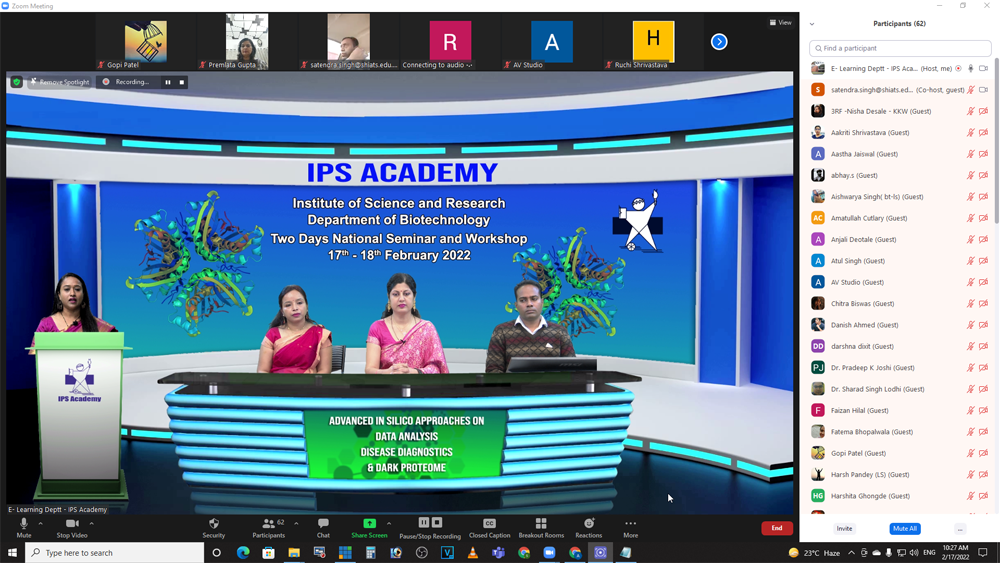The height and width of the screenshot is (563, 1000).
Task: Click Remove Spotlight on the video
Action: 59,82
